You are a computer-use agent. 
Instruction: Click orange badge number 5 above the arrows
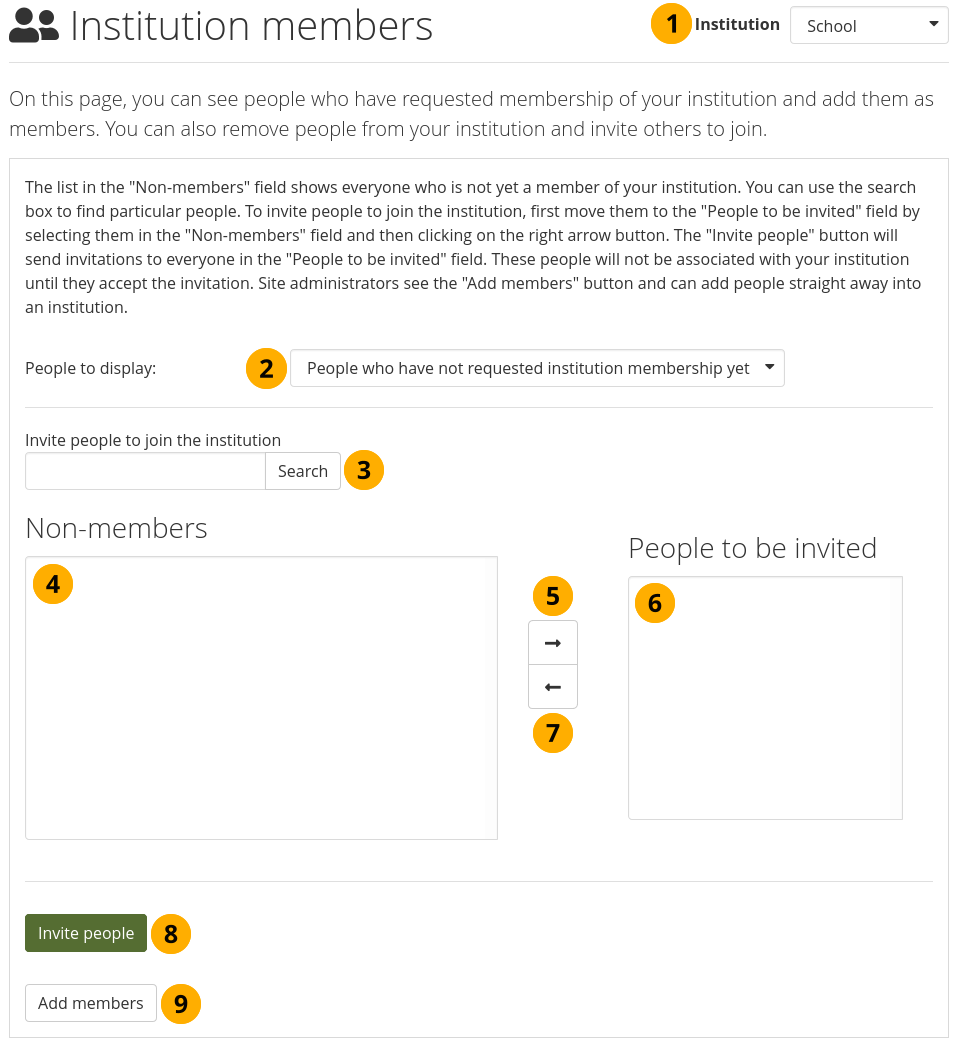tap(553, 597)
